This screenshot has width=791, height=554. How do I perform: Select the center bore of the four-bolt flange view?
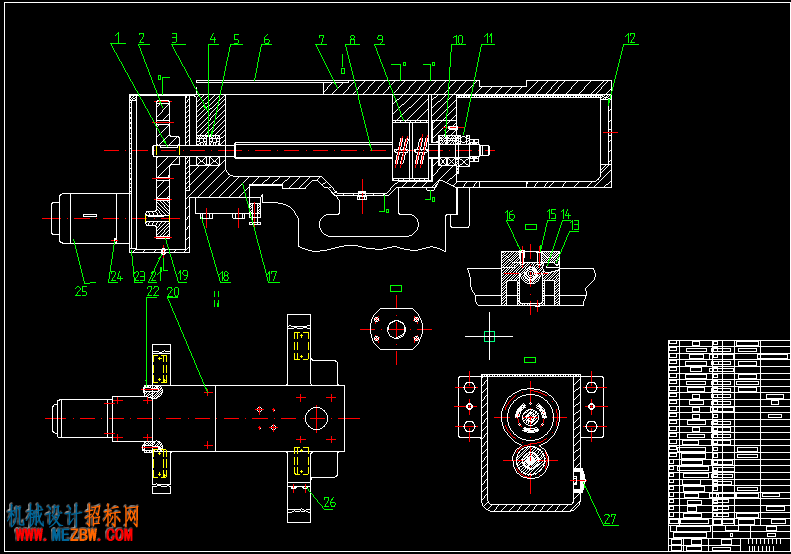click(x=397, y=329)
